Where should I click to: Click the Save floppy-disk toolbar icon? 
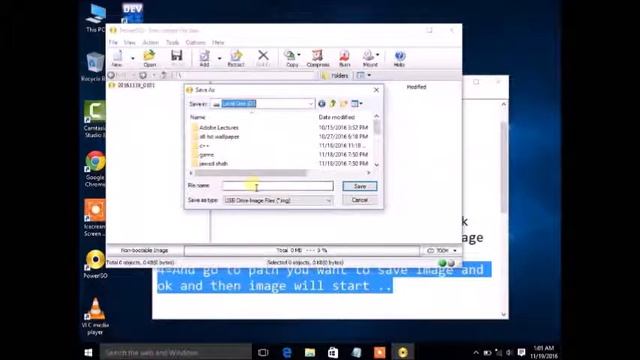coord(177,58)
